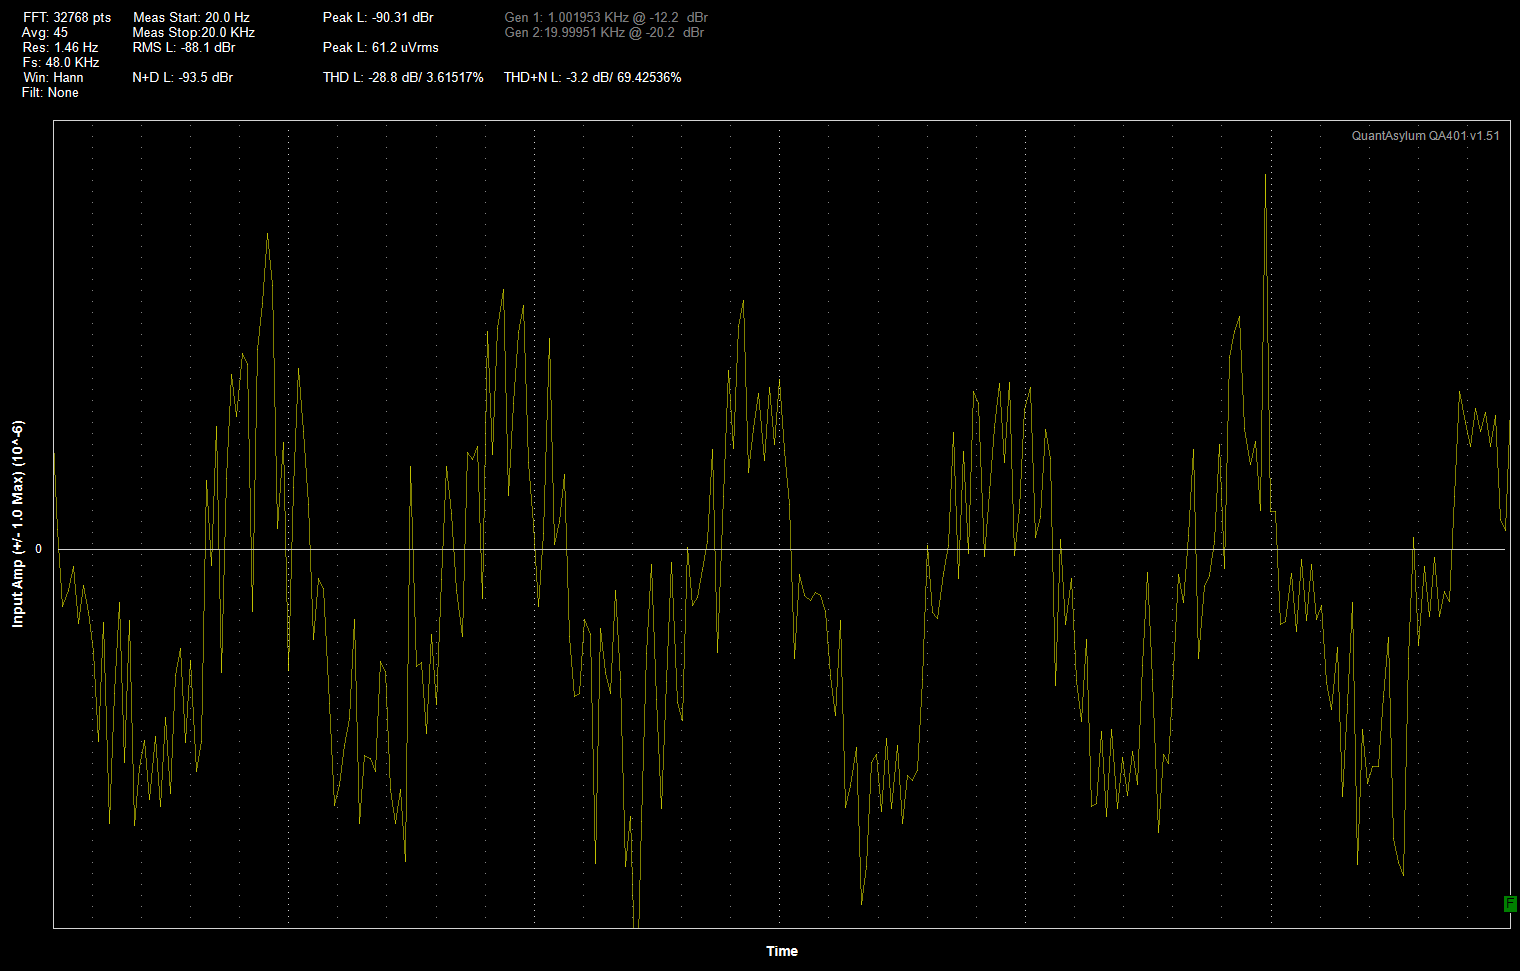Click the Fs: 48.0 KHz readout

coord(60,63)
